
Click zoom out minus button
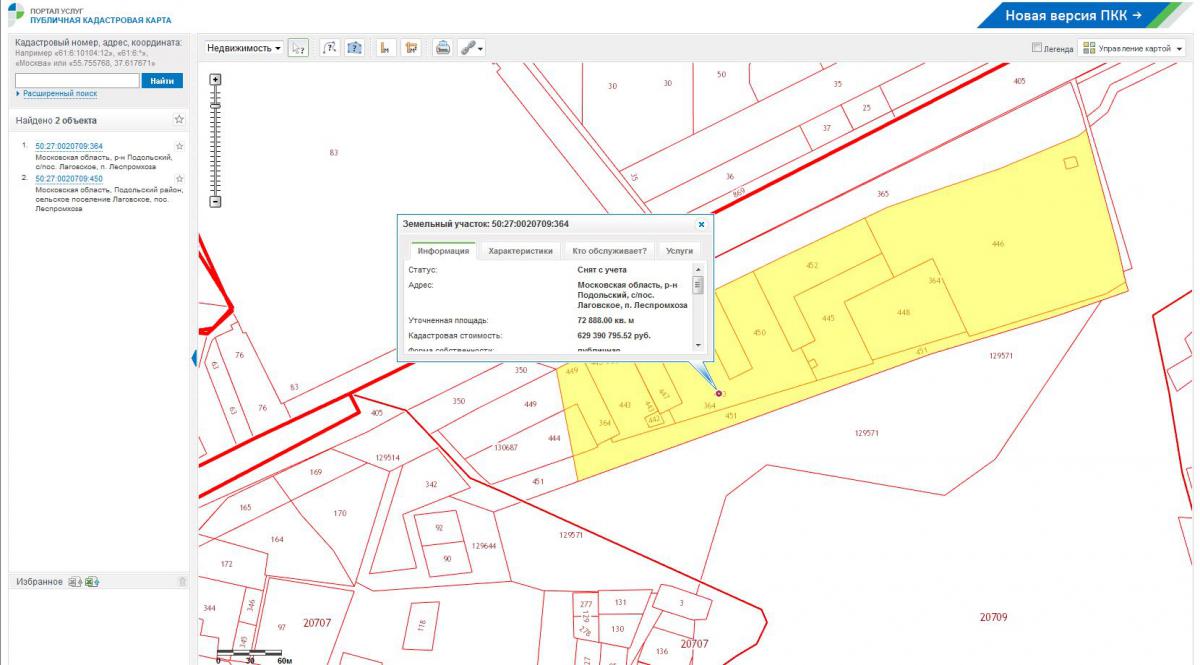[214, 201]
